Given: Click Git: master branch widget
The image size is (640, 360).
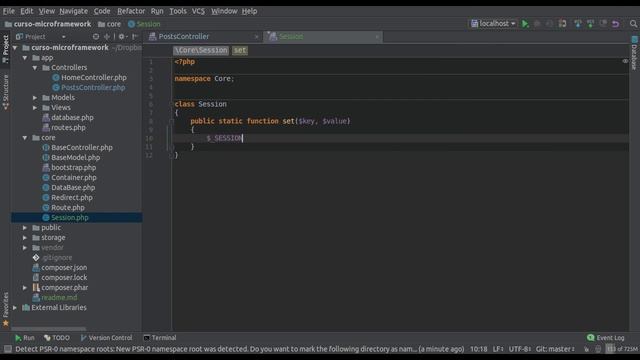Looking at the screenshot, I should tap(555, 349).
